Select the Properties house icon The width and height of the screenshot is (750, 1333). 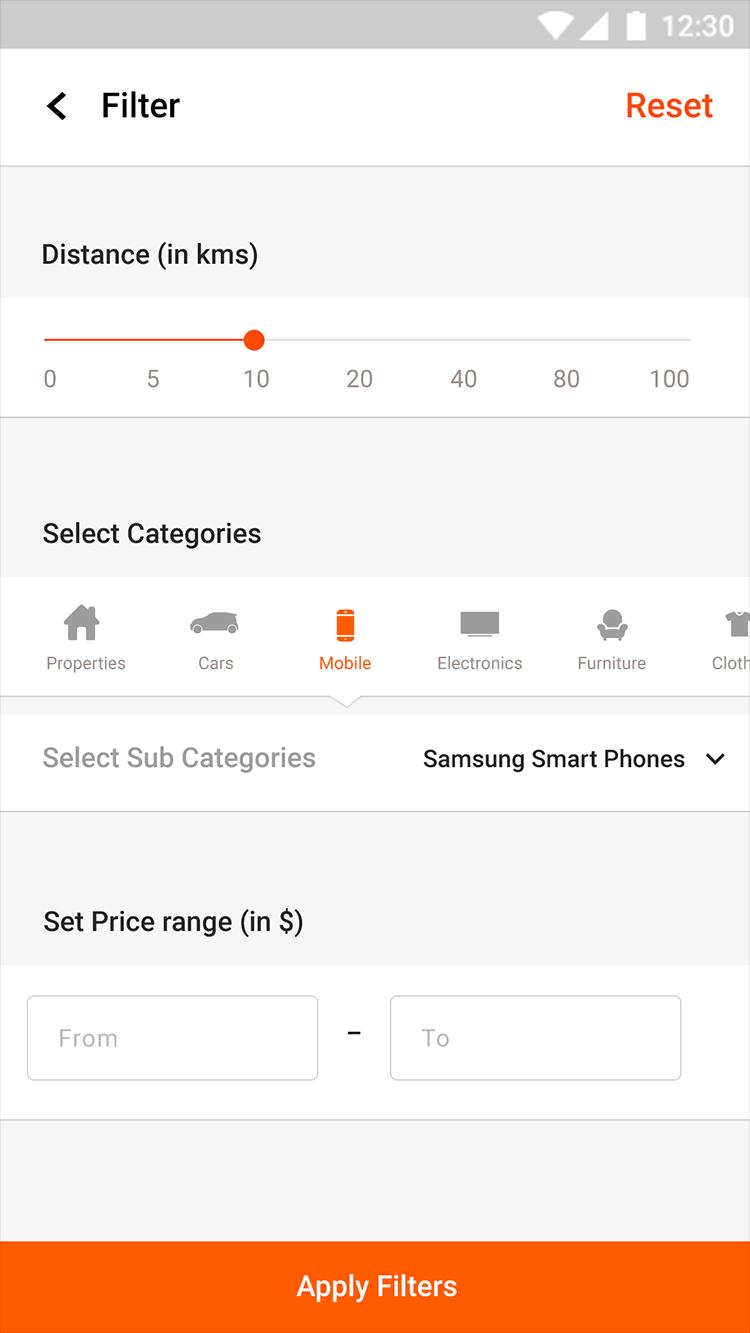click(x=82, y=624)
